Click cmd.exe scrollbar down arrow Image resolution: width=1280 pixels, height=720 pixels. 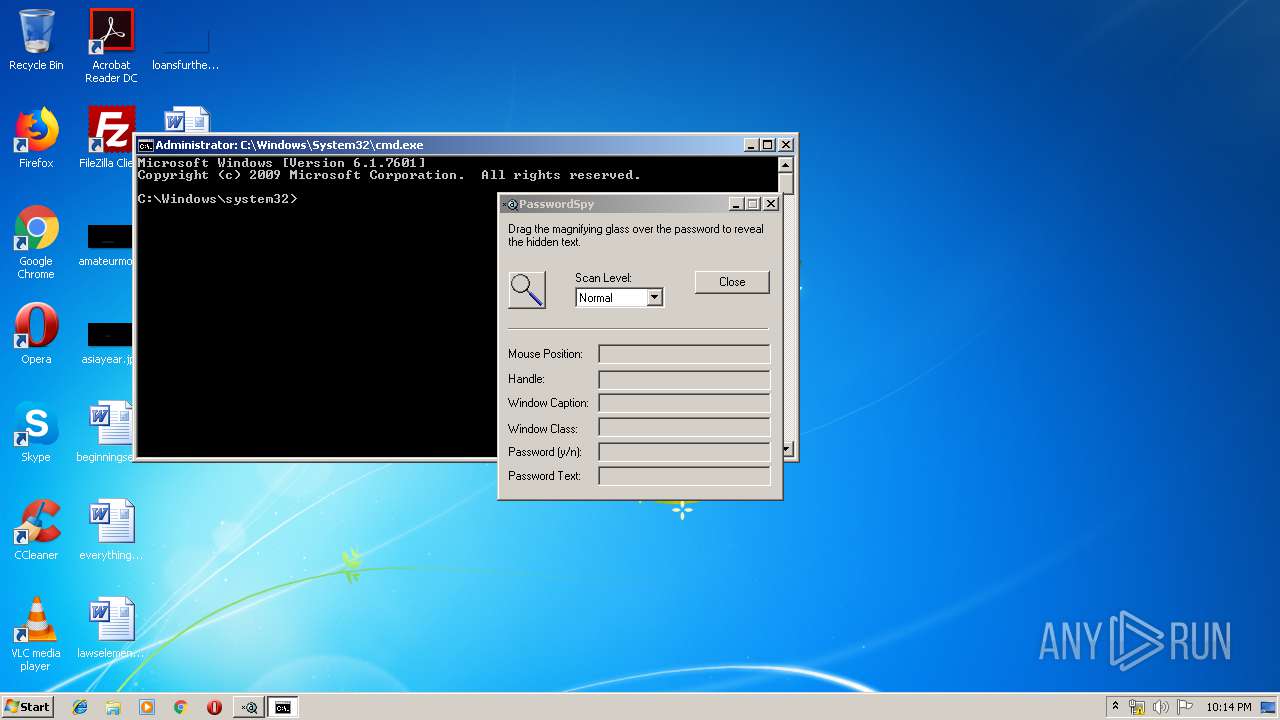[x=786, y=449]
